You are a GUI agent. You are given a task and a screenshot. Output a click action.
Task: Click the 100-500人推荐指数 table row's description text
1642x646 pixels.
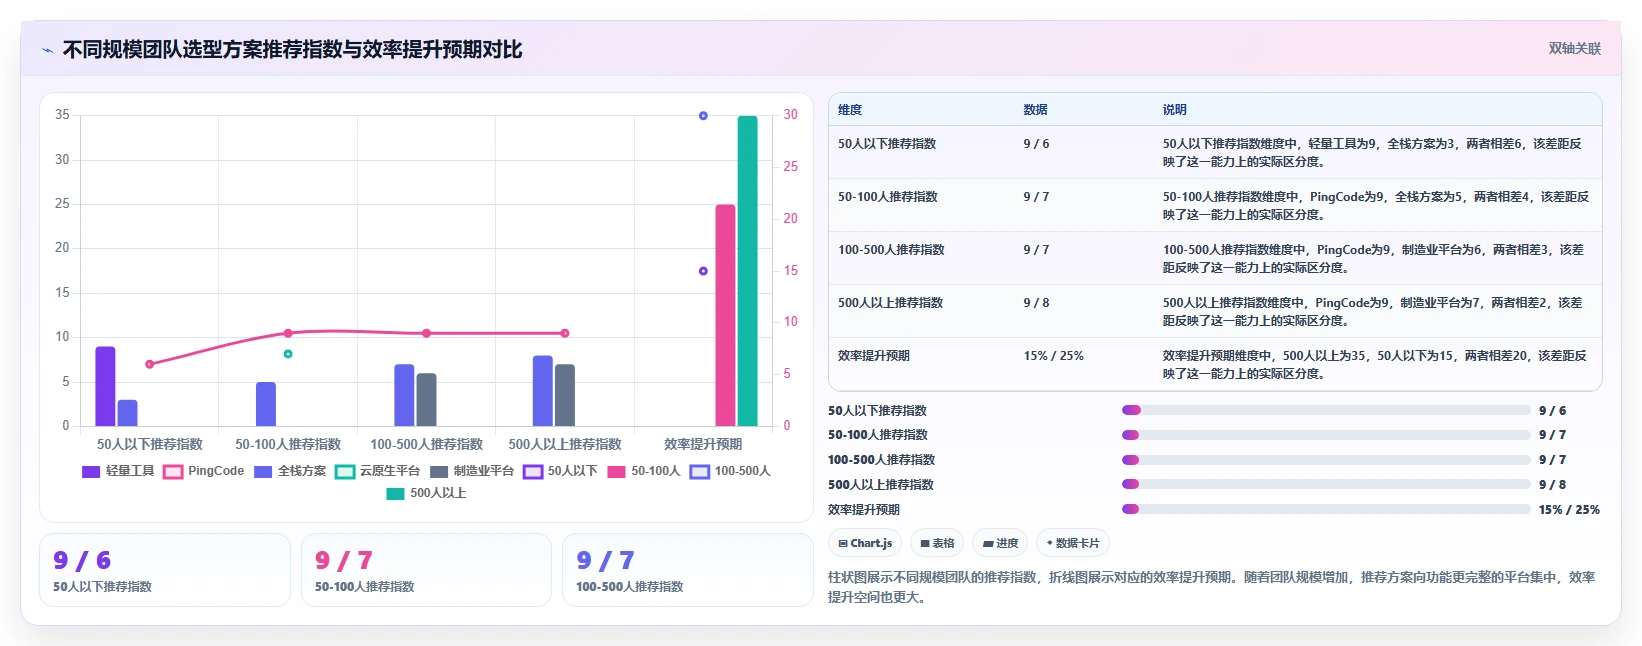point(1374,259)
